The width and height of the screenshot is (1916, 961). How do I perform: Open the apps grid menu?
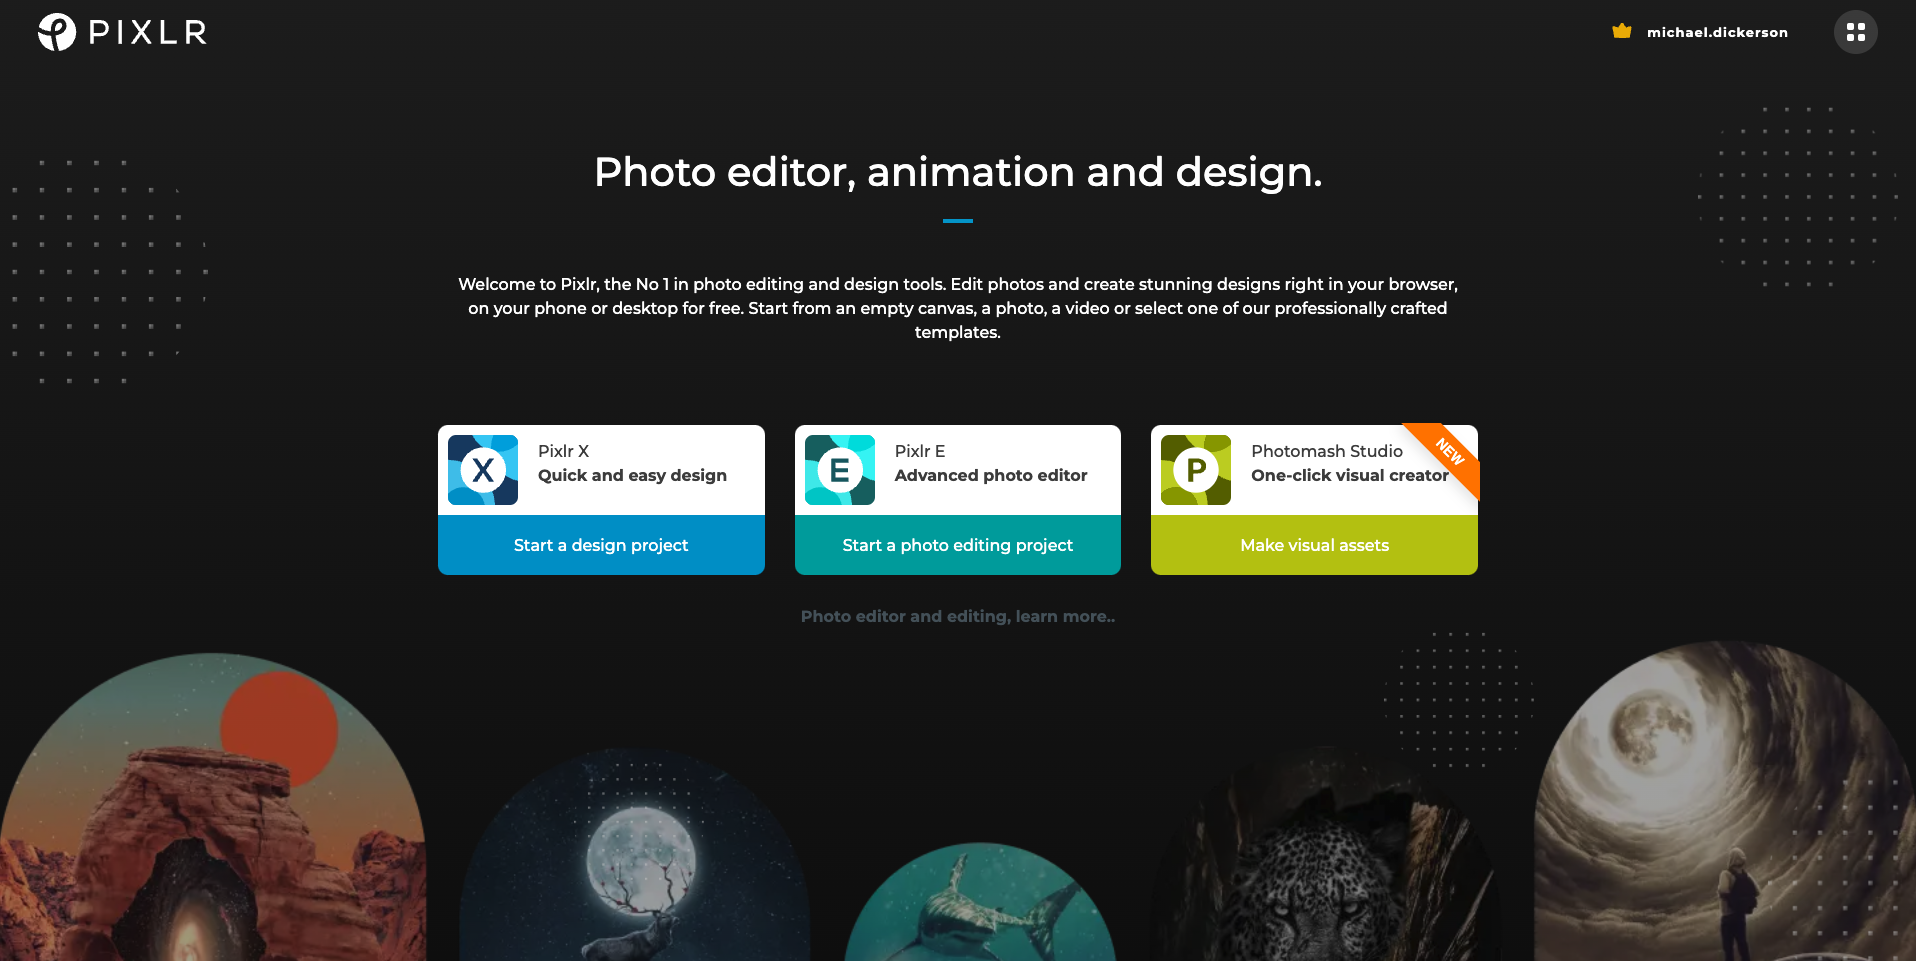(1855, 31)
